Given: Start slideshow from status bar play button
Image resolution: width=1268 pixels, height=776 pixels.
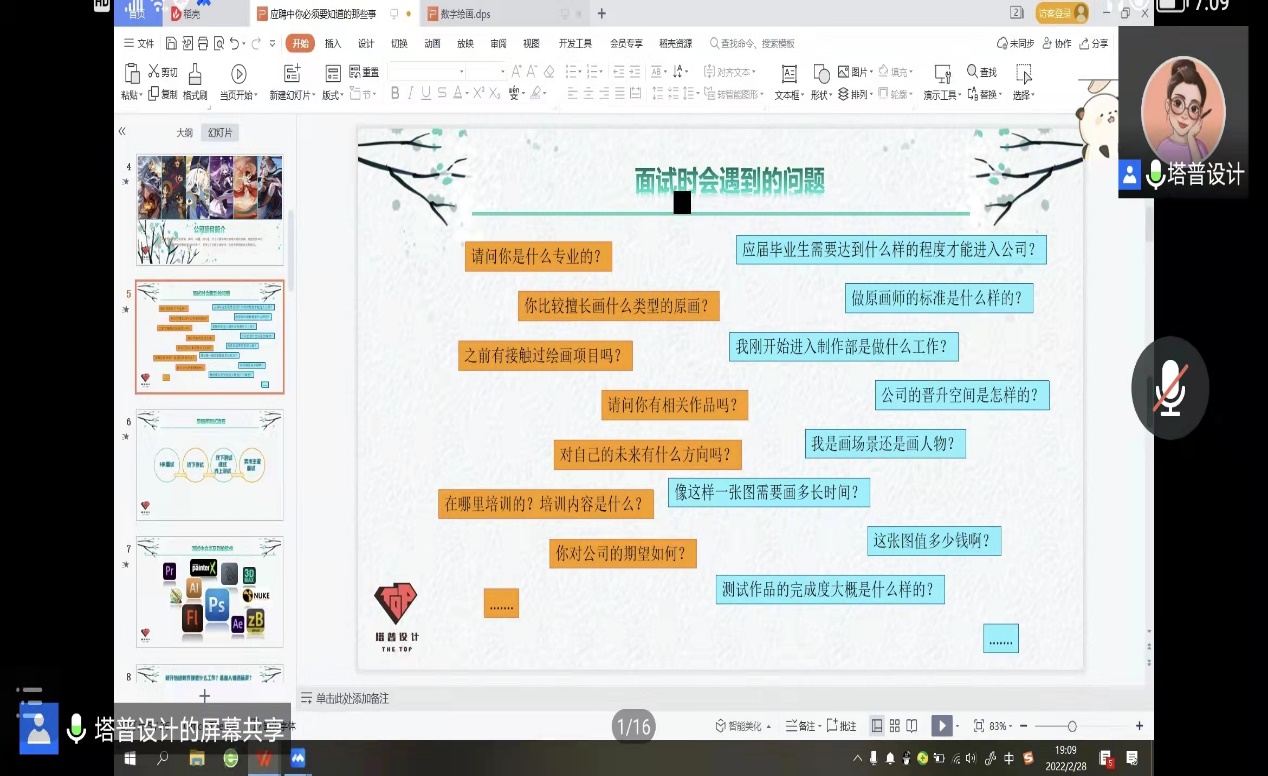Looking at the screenshot, I should coord(940,726).
